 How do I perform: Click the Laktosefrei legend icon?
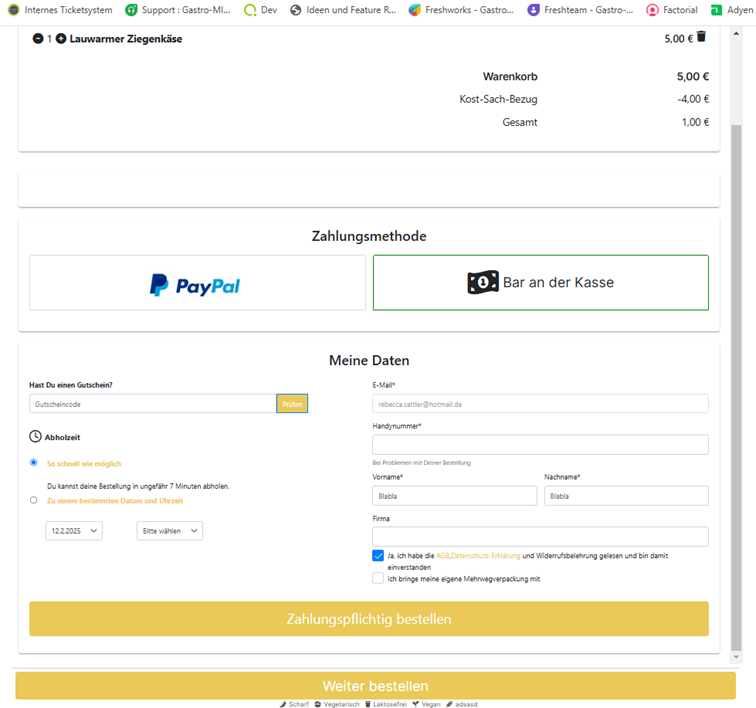368,704
